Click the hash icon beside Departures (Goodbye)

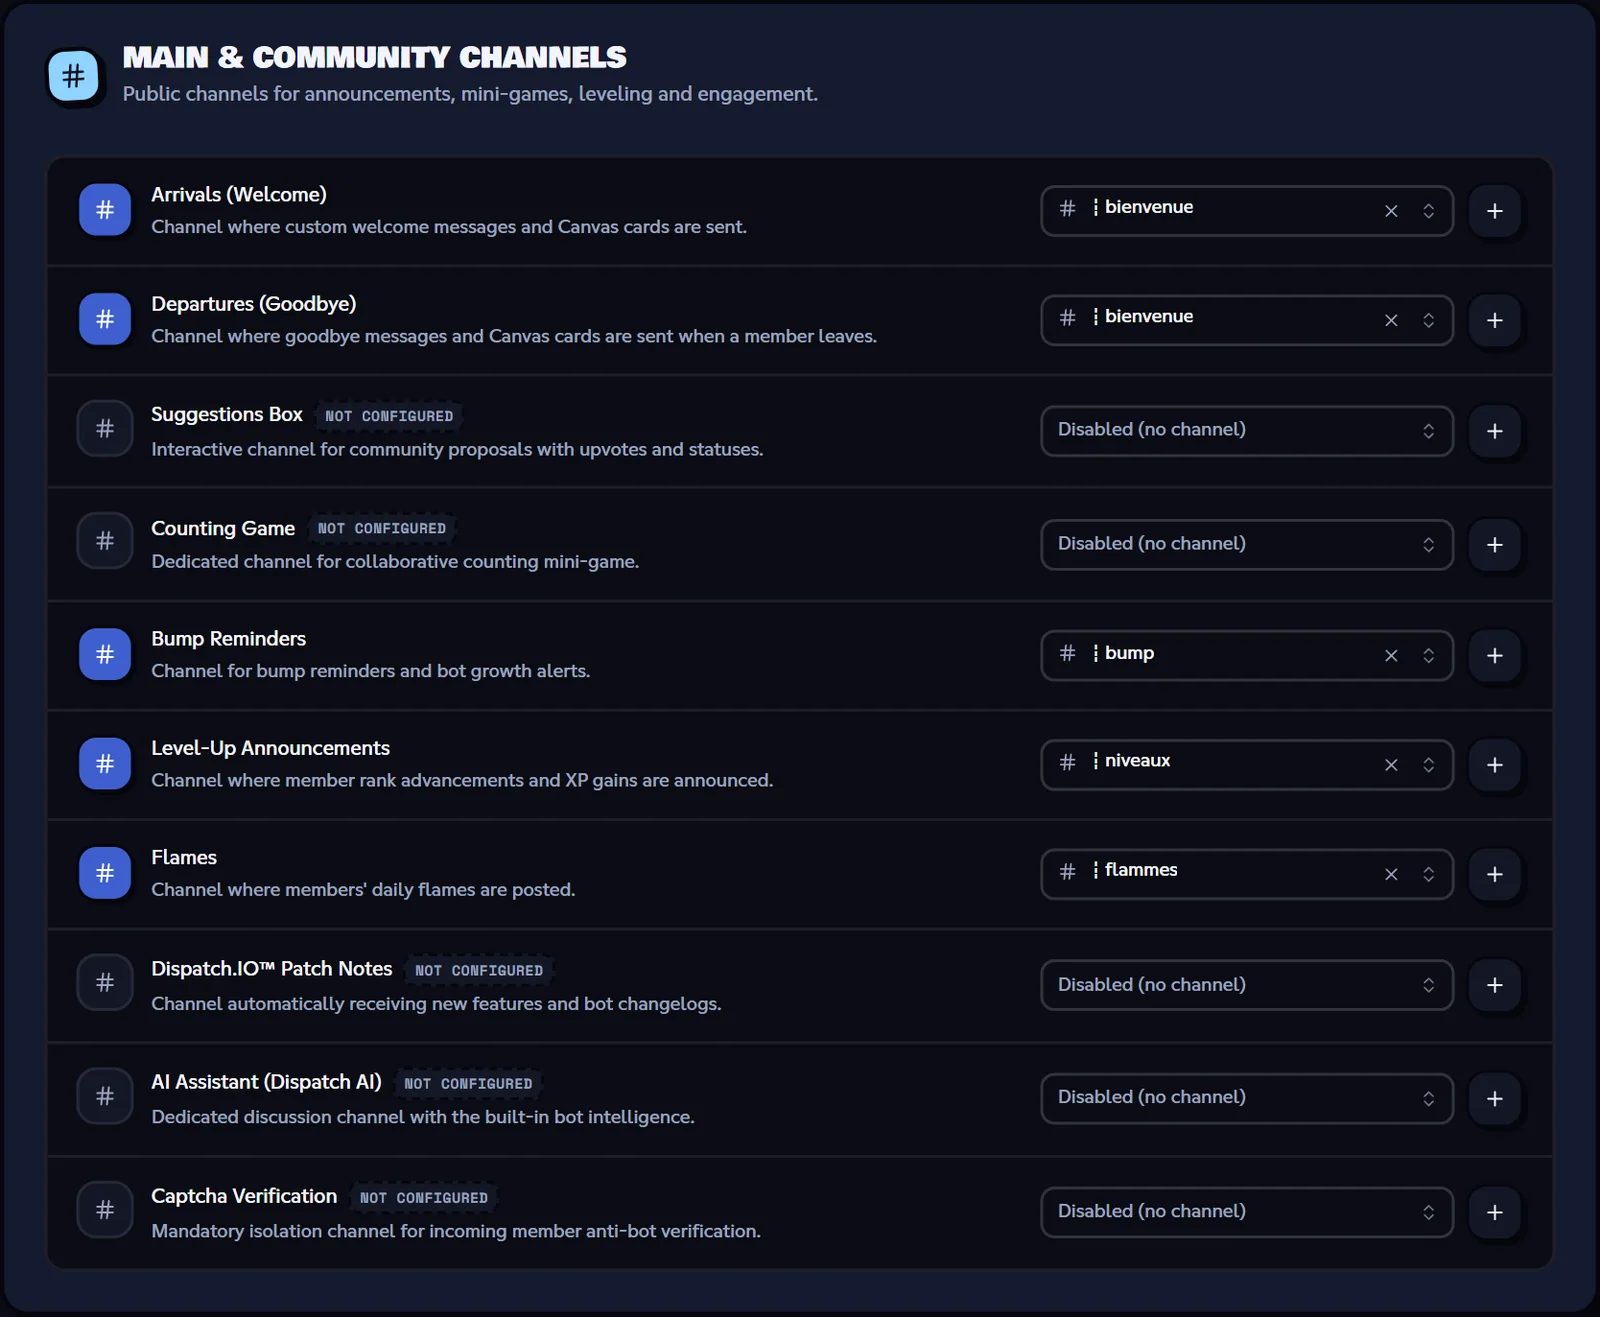point(105,319)
